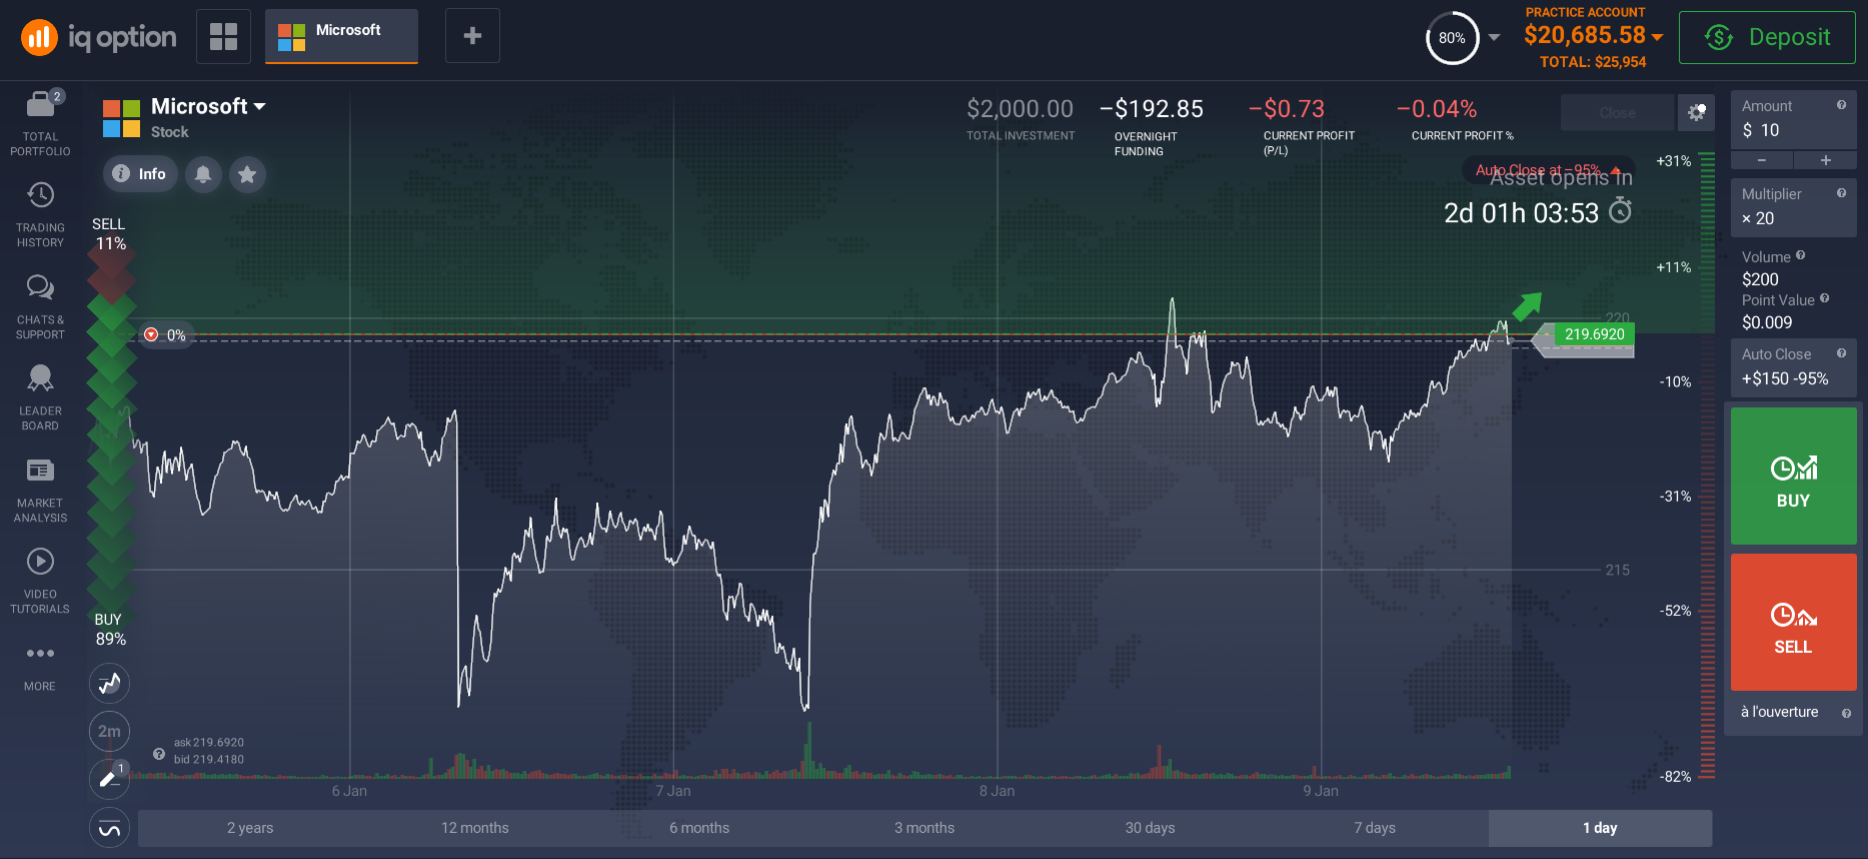The image size is (1868, 859).
Task: Open Video Tutorials
Action: coord(40,581)
